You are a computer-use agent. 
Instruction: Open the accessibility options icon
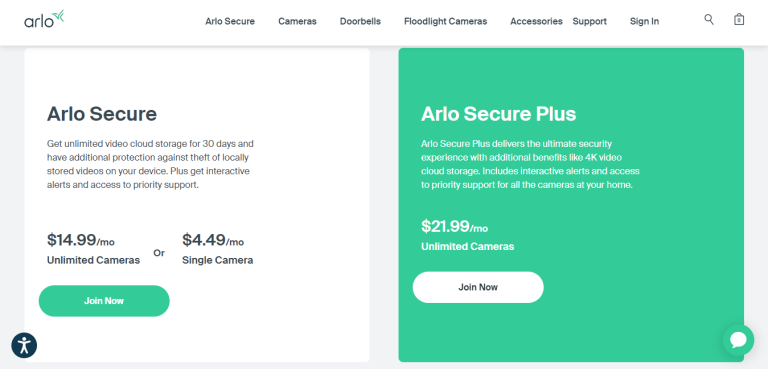[24, 345]
